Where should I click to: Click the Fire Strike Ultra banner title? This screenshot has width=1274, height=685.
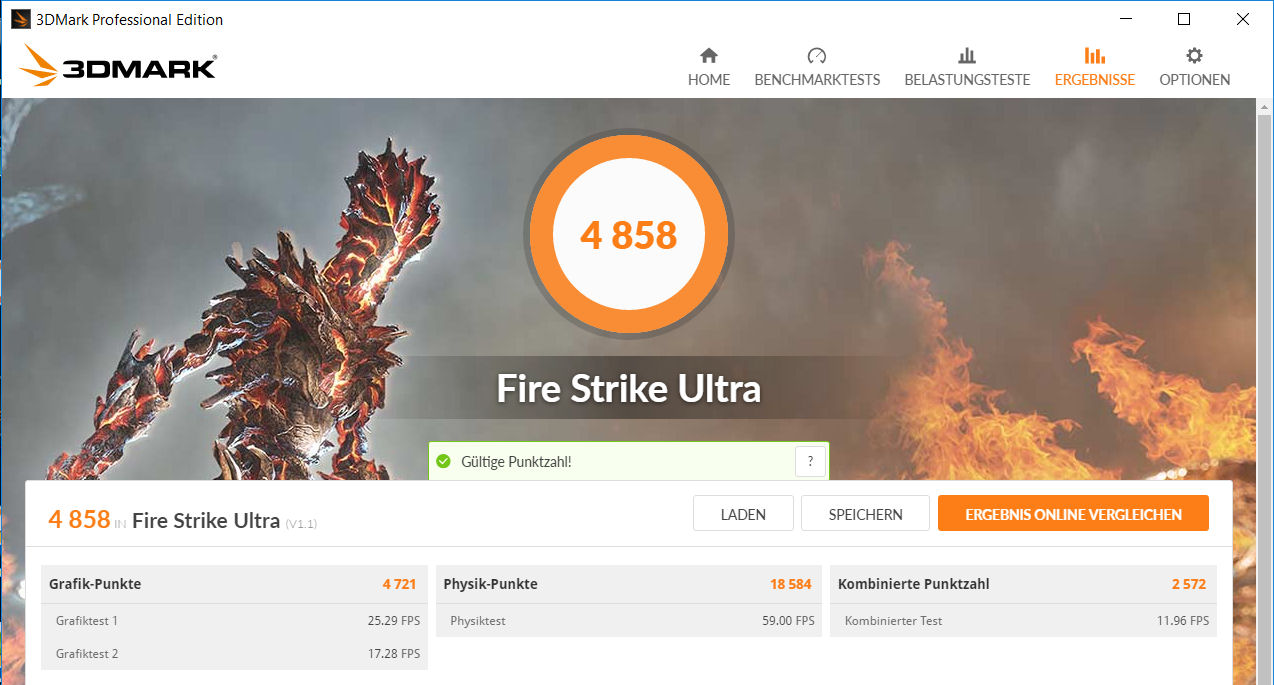point(629,389)
